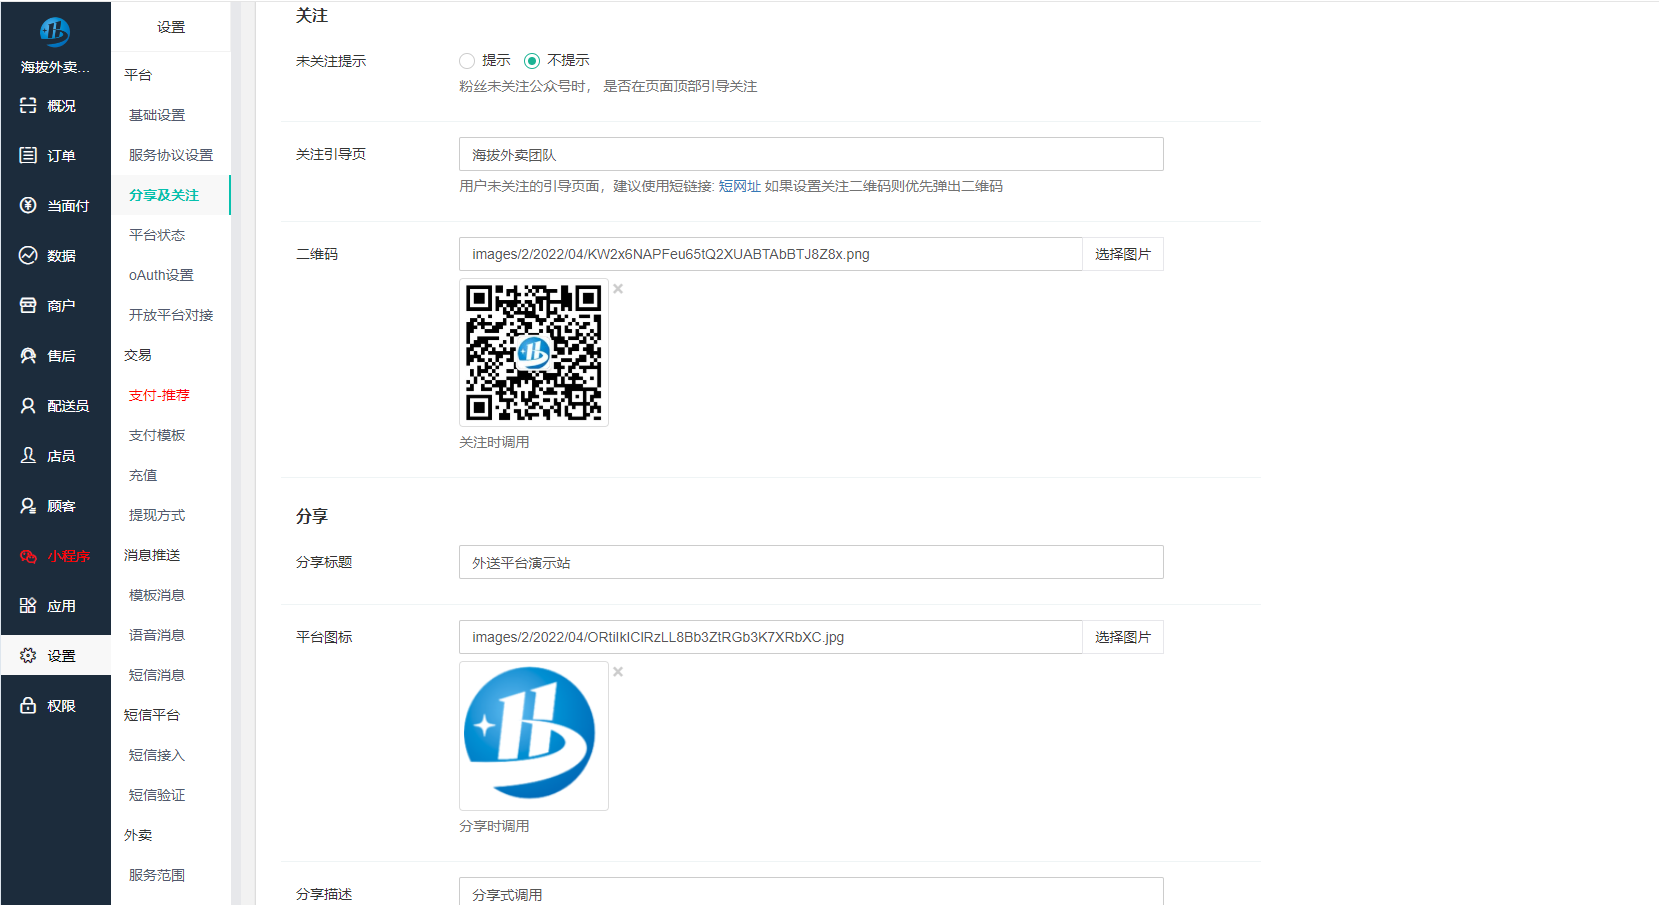Click the 设置 gear icon
The image size is (1659, 905).
point(28,655)
